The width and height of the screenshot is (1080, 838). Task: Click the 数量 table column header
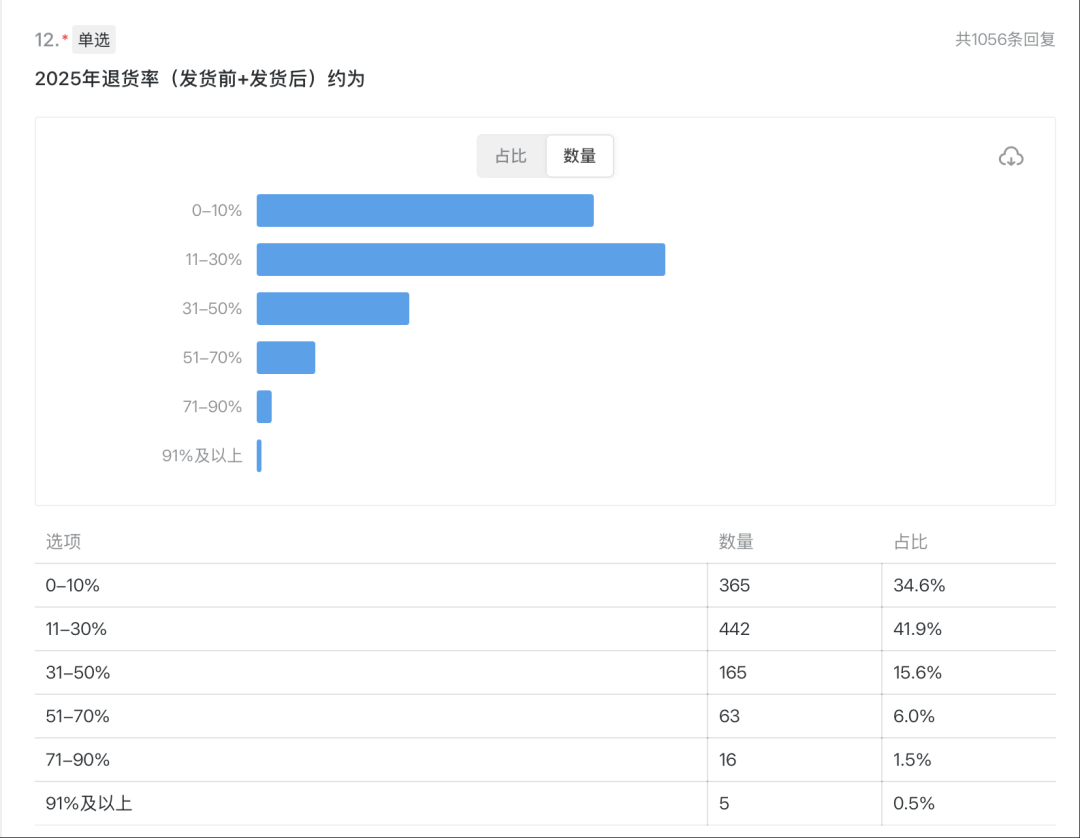click(x=736, y=542)
